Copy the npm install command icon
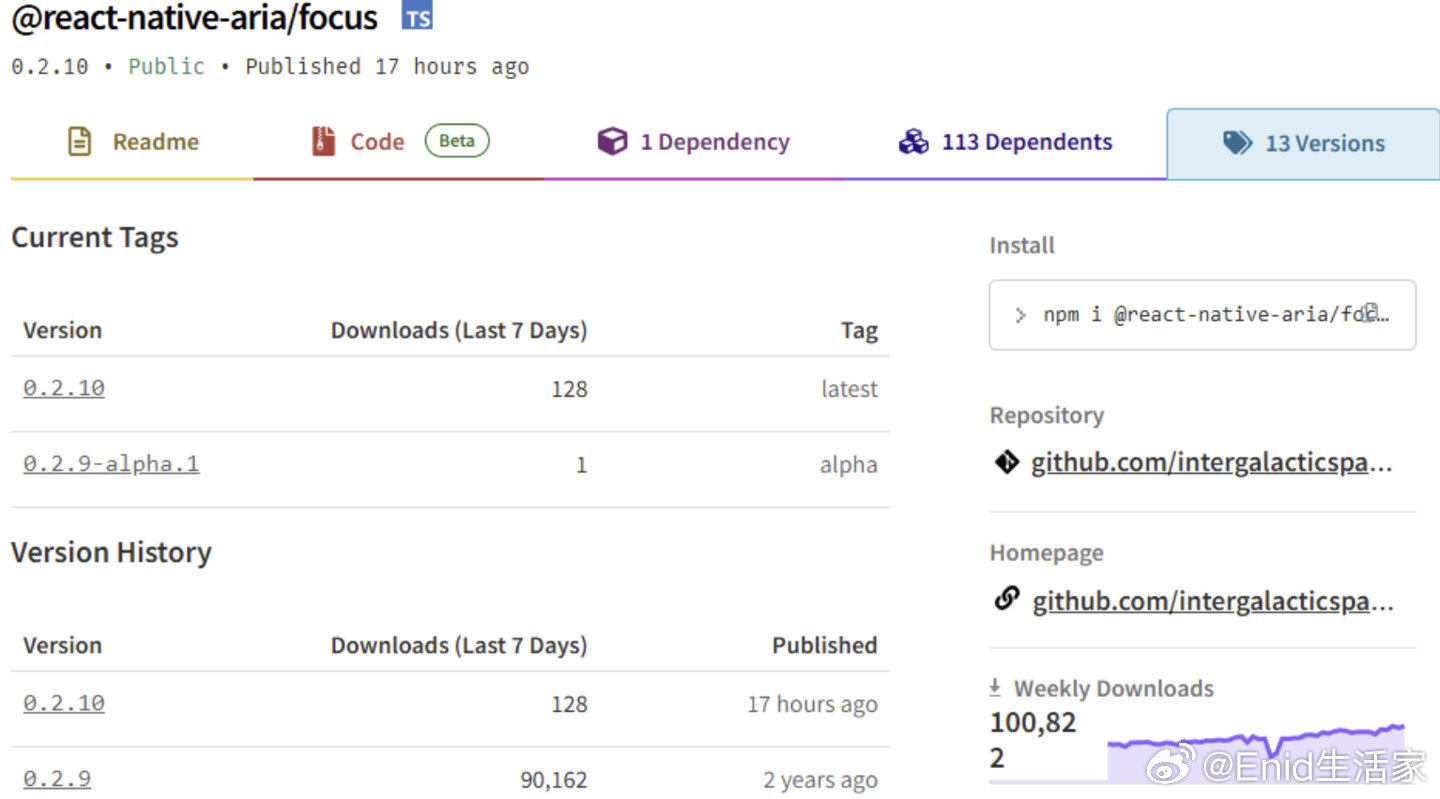The image size is (1440, 799). 1371,312
